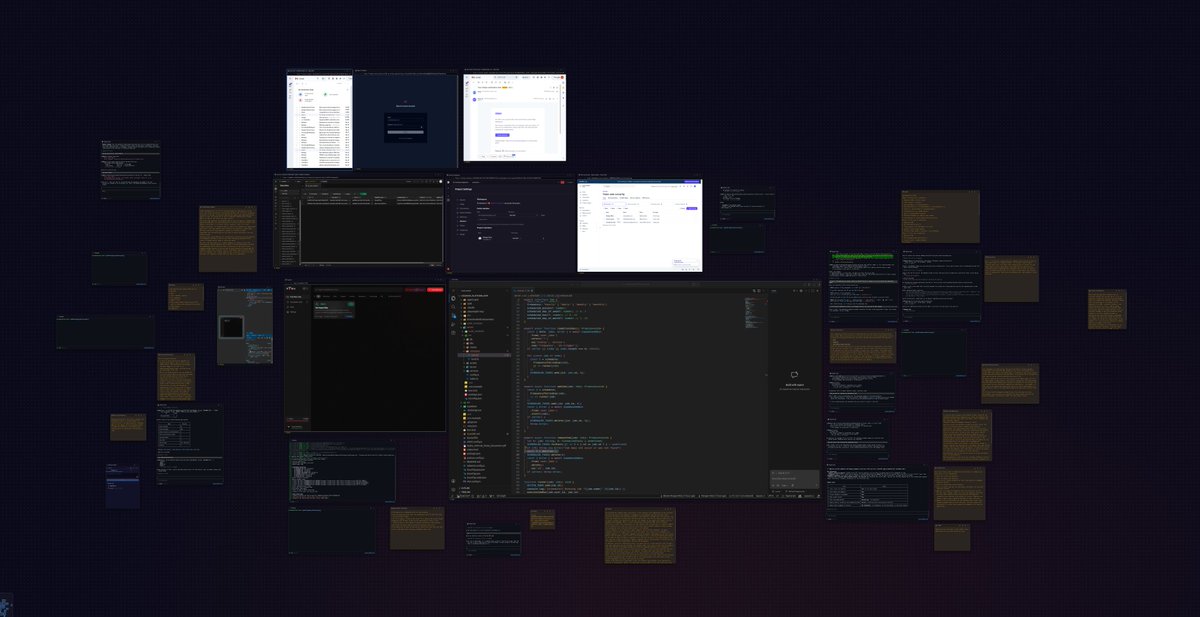
Task: Click the red button at top right of the Project Settings window
Action: [562, 182]
